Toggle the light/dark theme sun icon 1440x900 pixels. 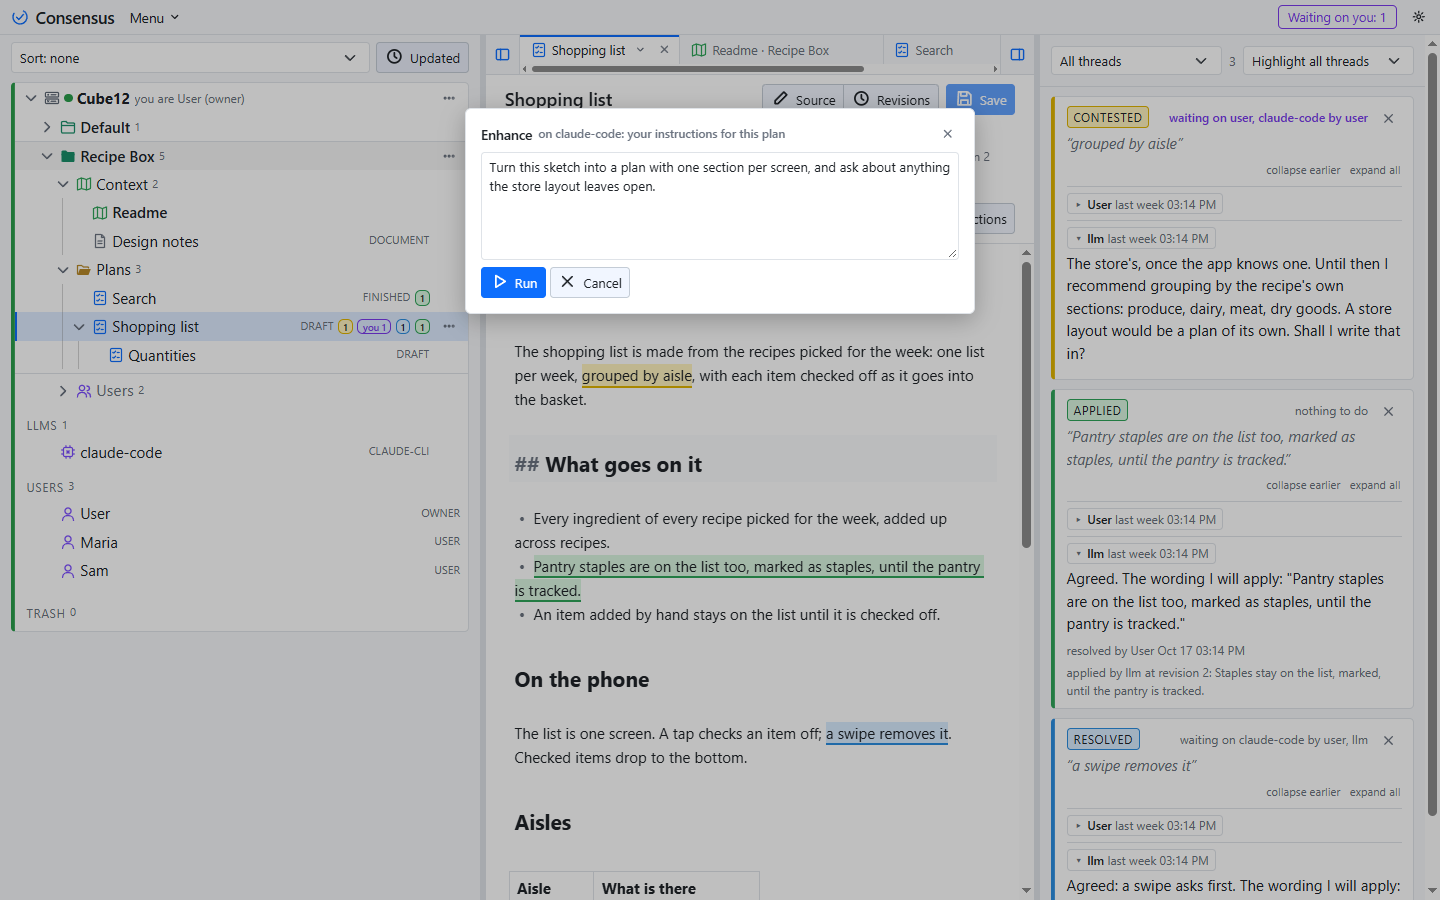pos(1418,17)
